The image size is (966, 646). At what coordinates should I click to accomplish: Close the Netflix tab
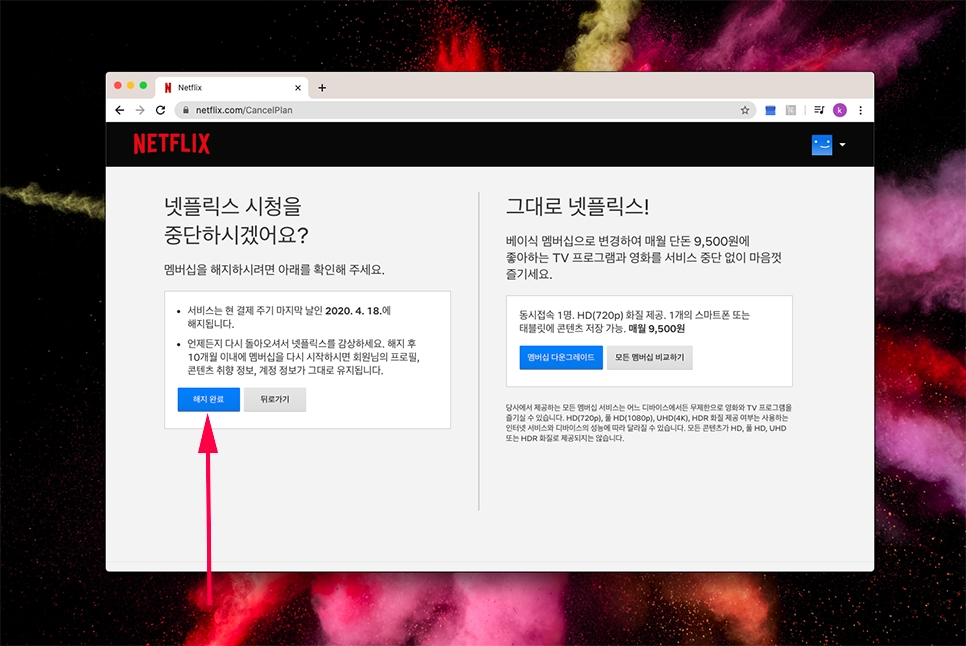click(x=298, y=88)
